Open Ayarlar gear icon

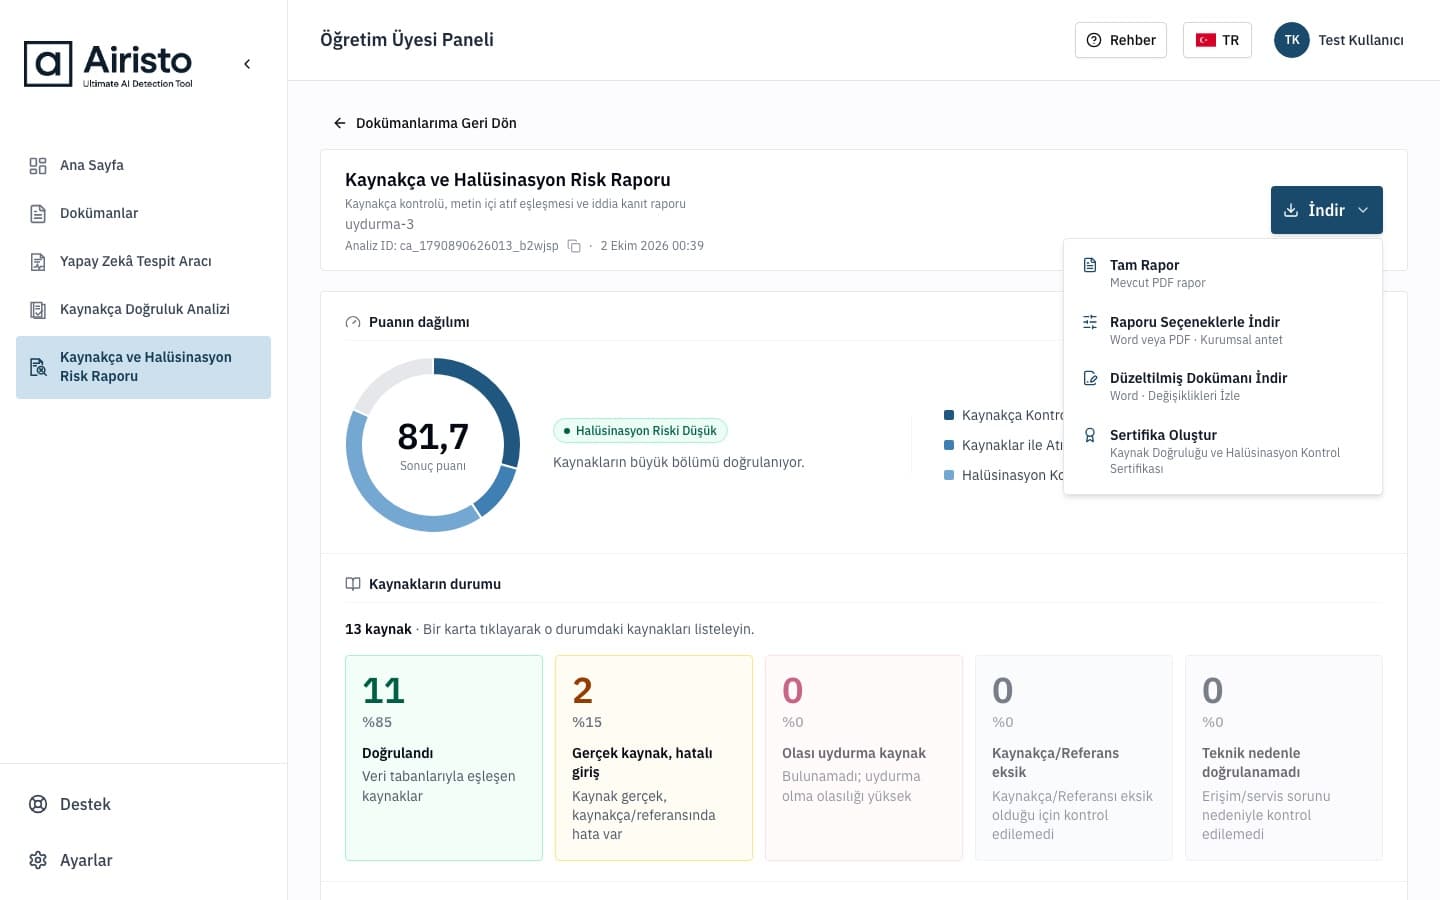[38, 860]
